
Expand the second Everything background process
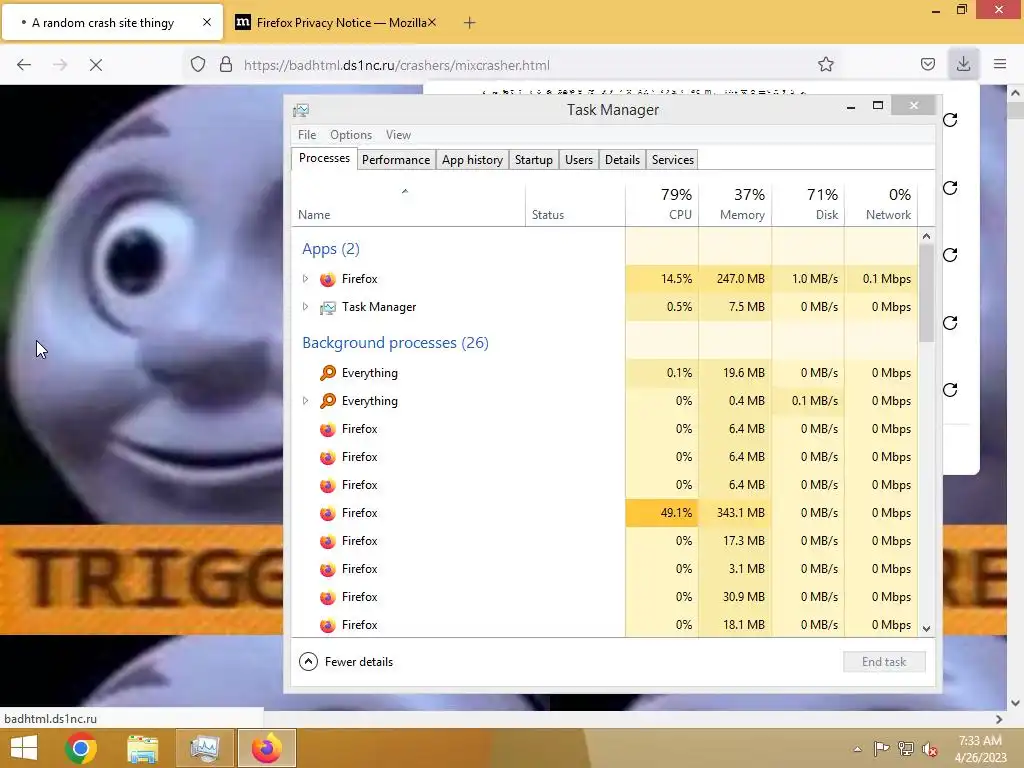pyautogui.click(x=305, y=401)
